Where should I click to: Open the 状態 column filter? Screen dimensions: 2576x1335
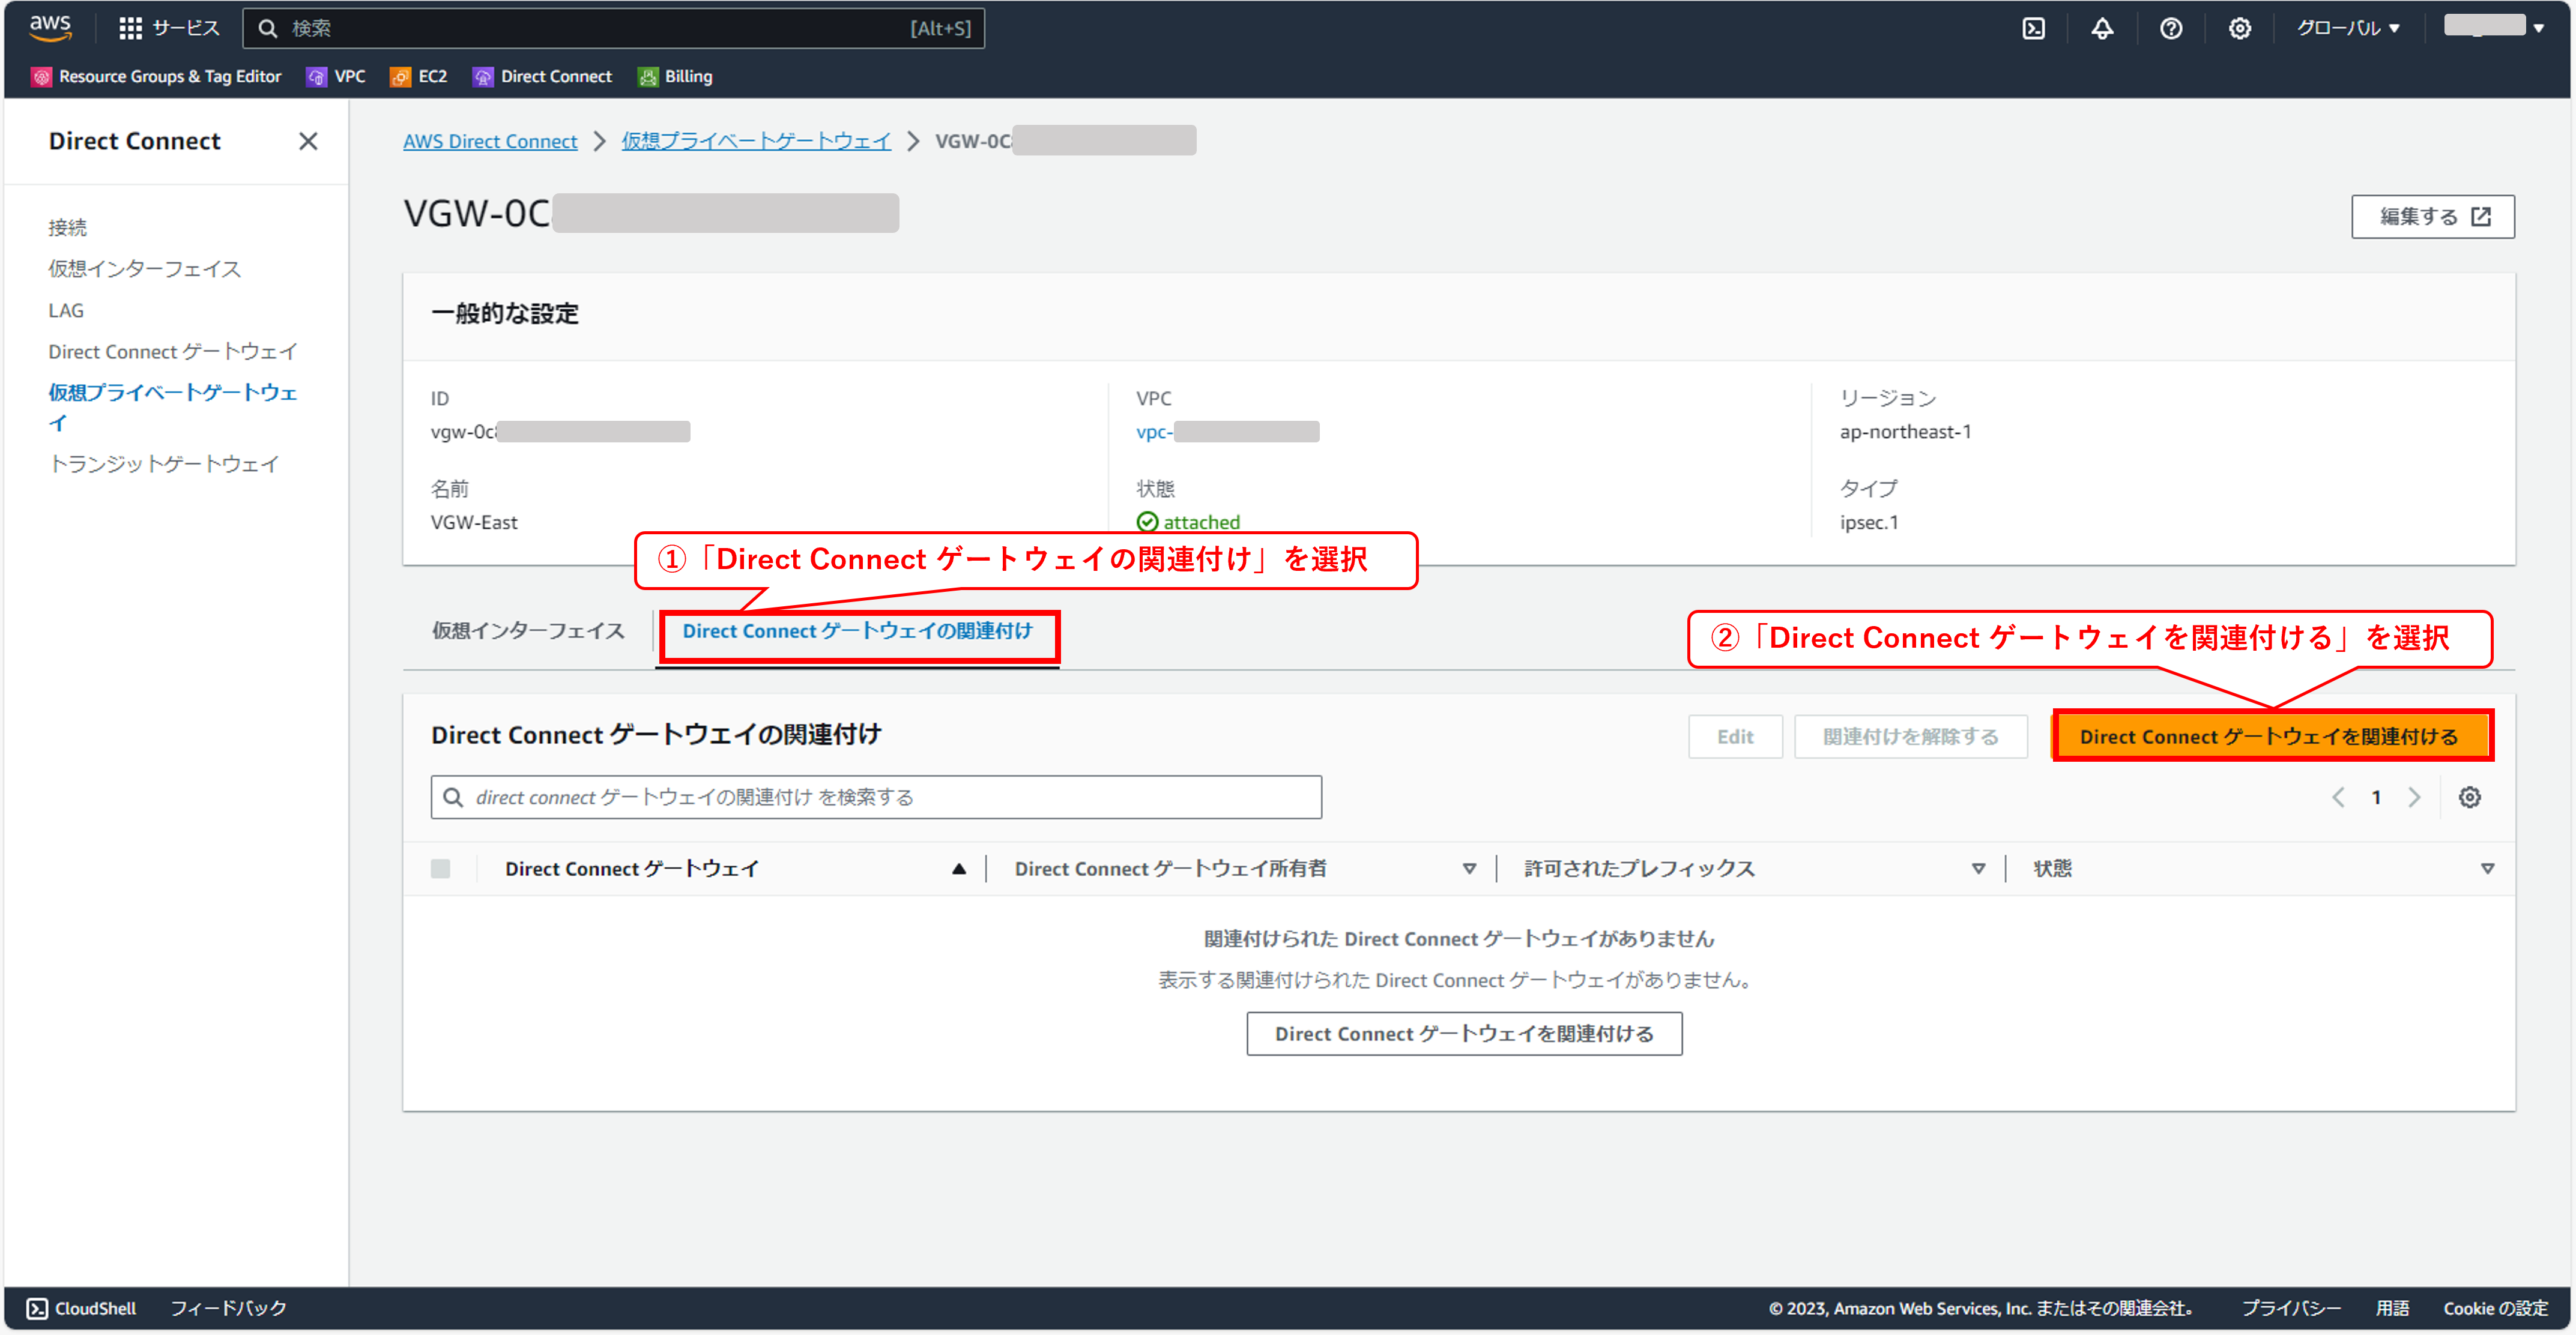tap(2489, 868)
